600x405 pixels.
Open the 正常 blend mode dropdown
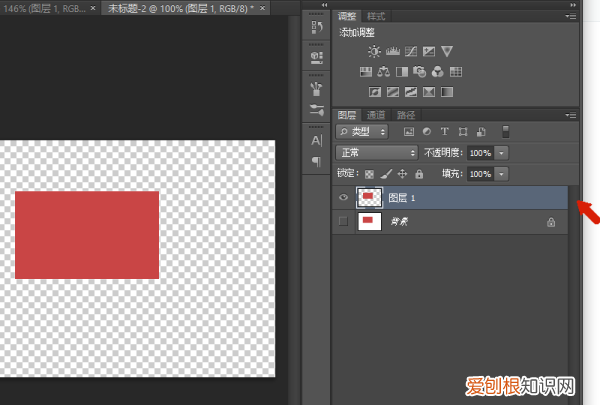377,153
